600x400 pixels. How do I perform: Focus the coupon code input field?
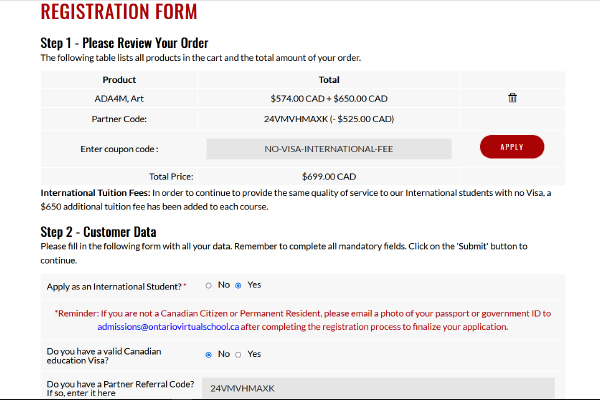pos(329,149)
